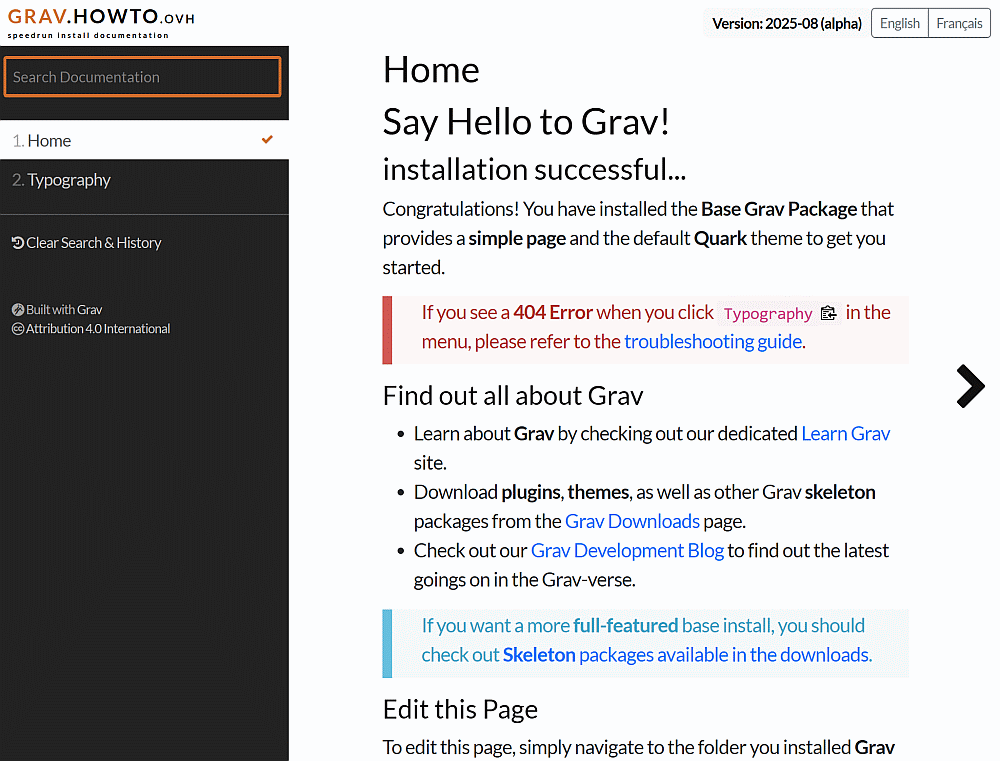Open the Built with Grav link
The height and width of the screenshot is (761, 1000).
64,310
